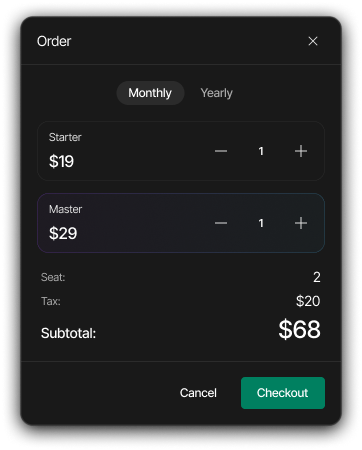The width and height of the screenshot is (362, 450).
Task: Click the Subtotal label
Action: pos(68,333)
